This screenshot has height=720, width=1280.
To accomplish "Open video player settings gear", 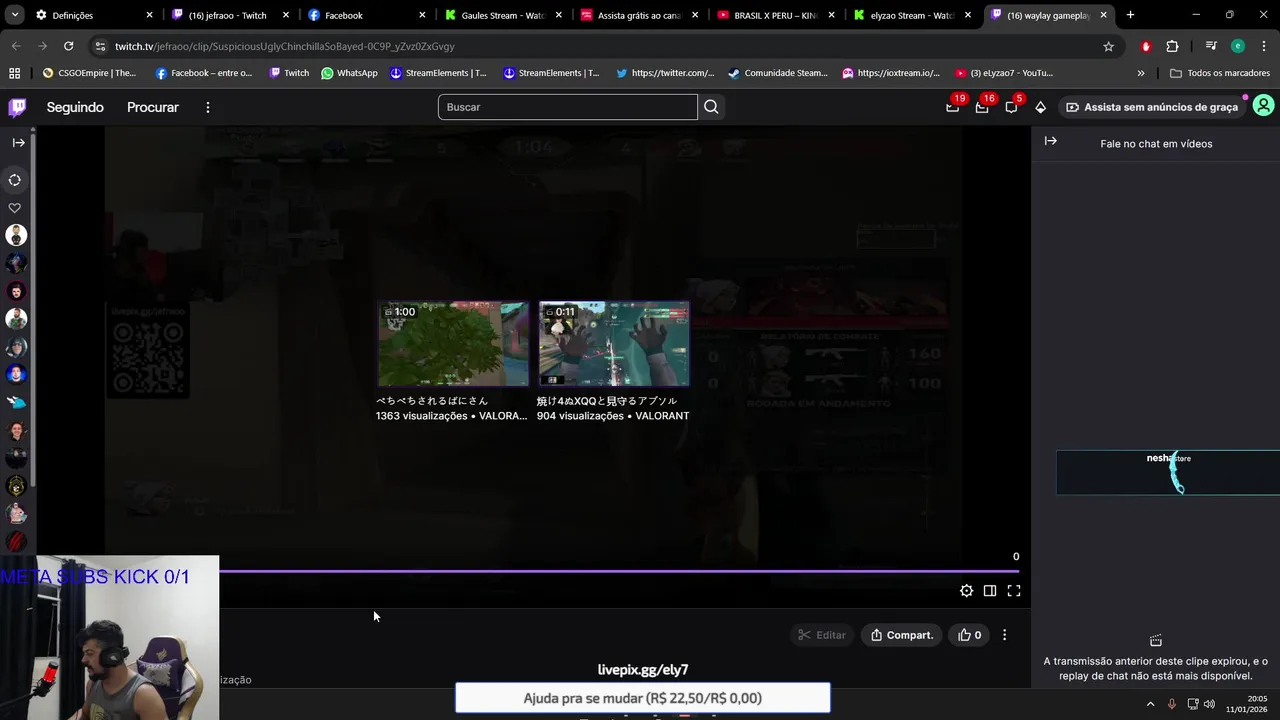I will (966, 591).
